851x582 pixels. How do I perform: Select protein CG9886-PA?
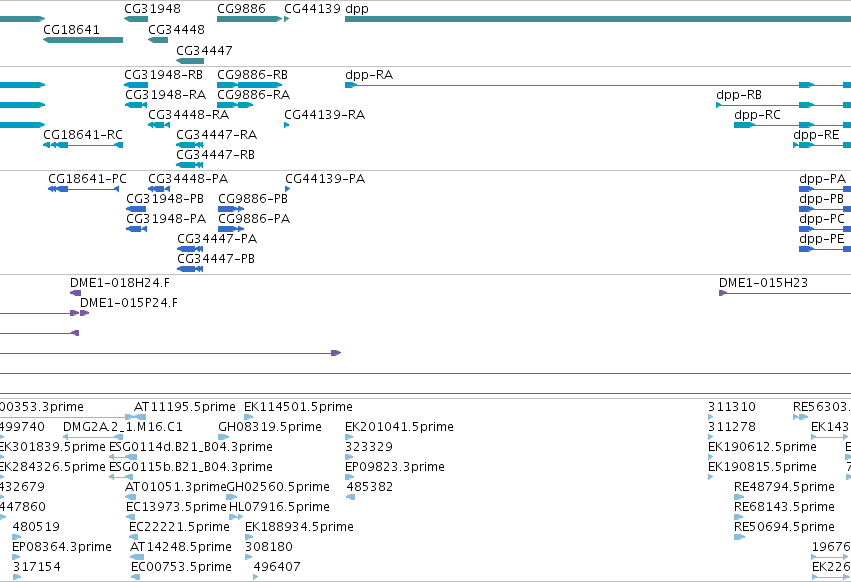[x=254, y=219]
